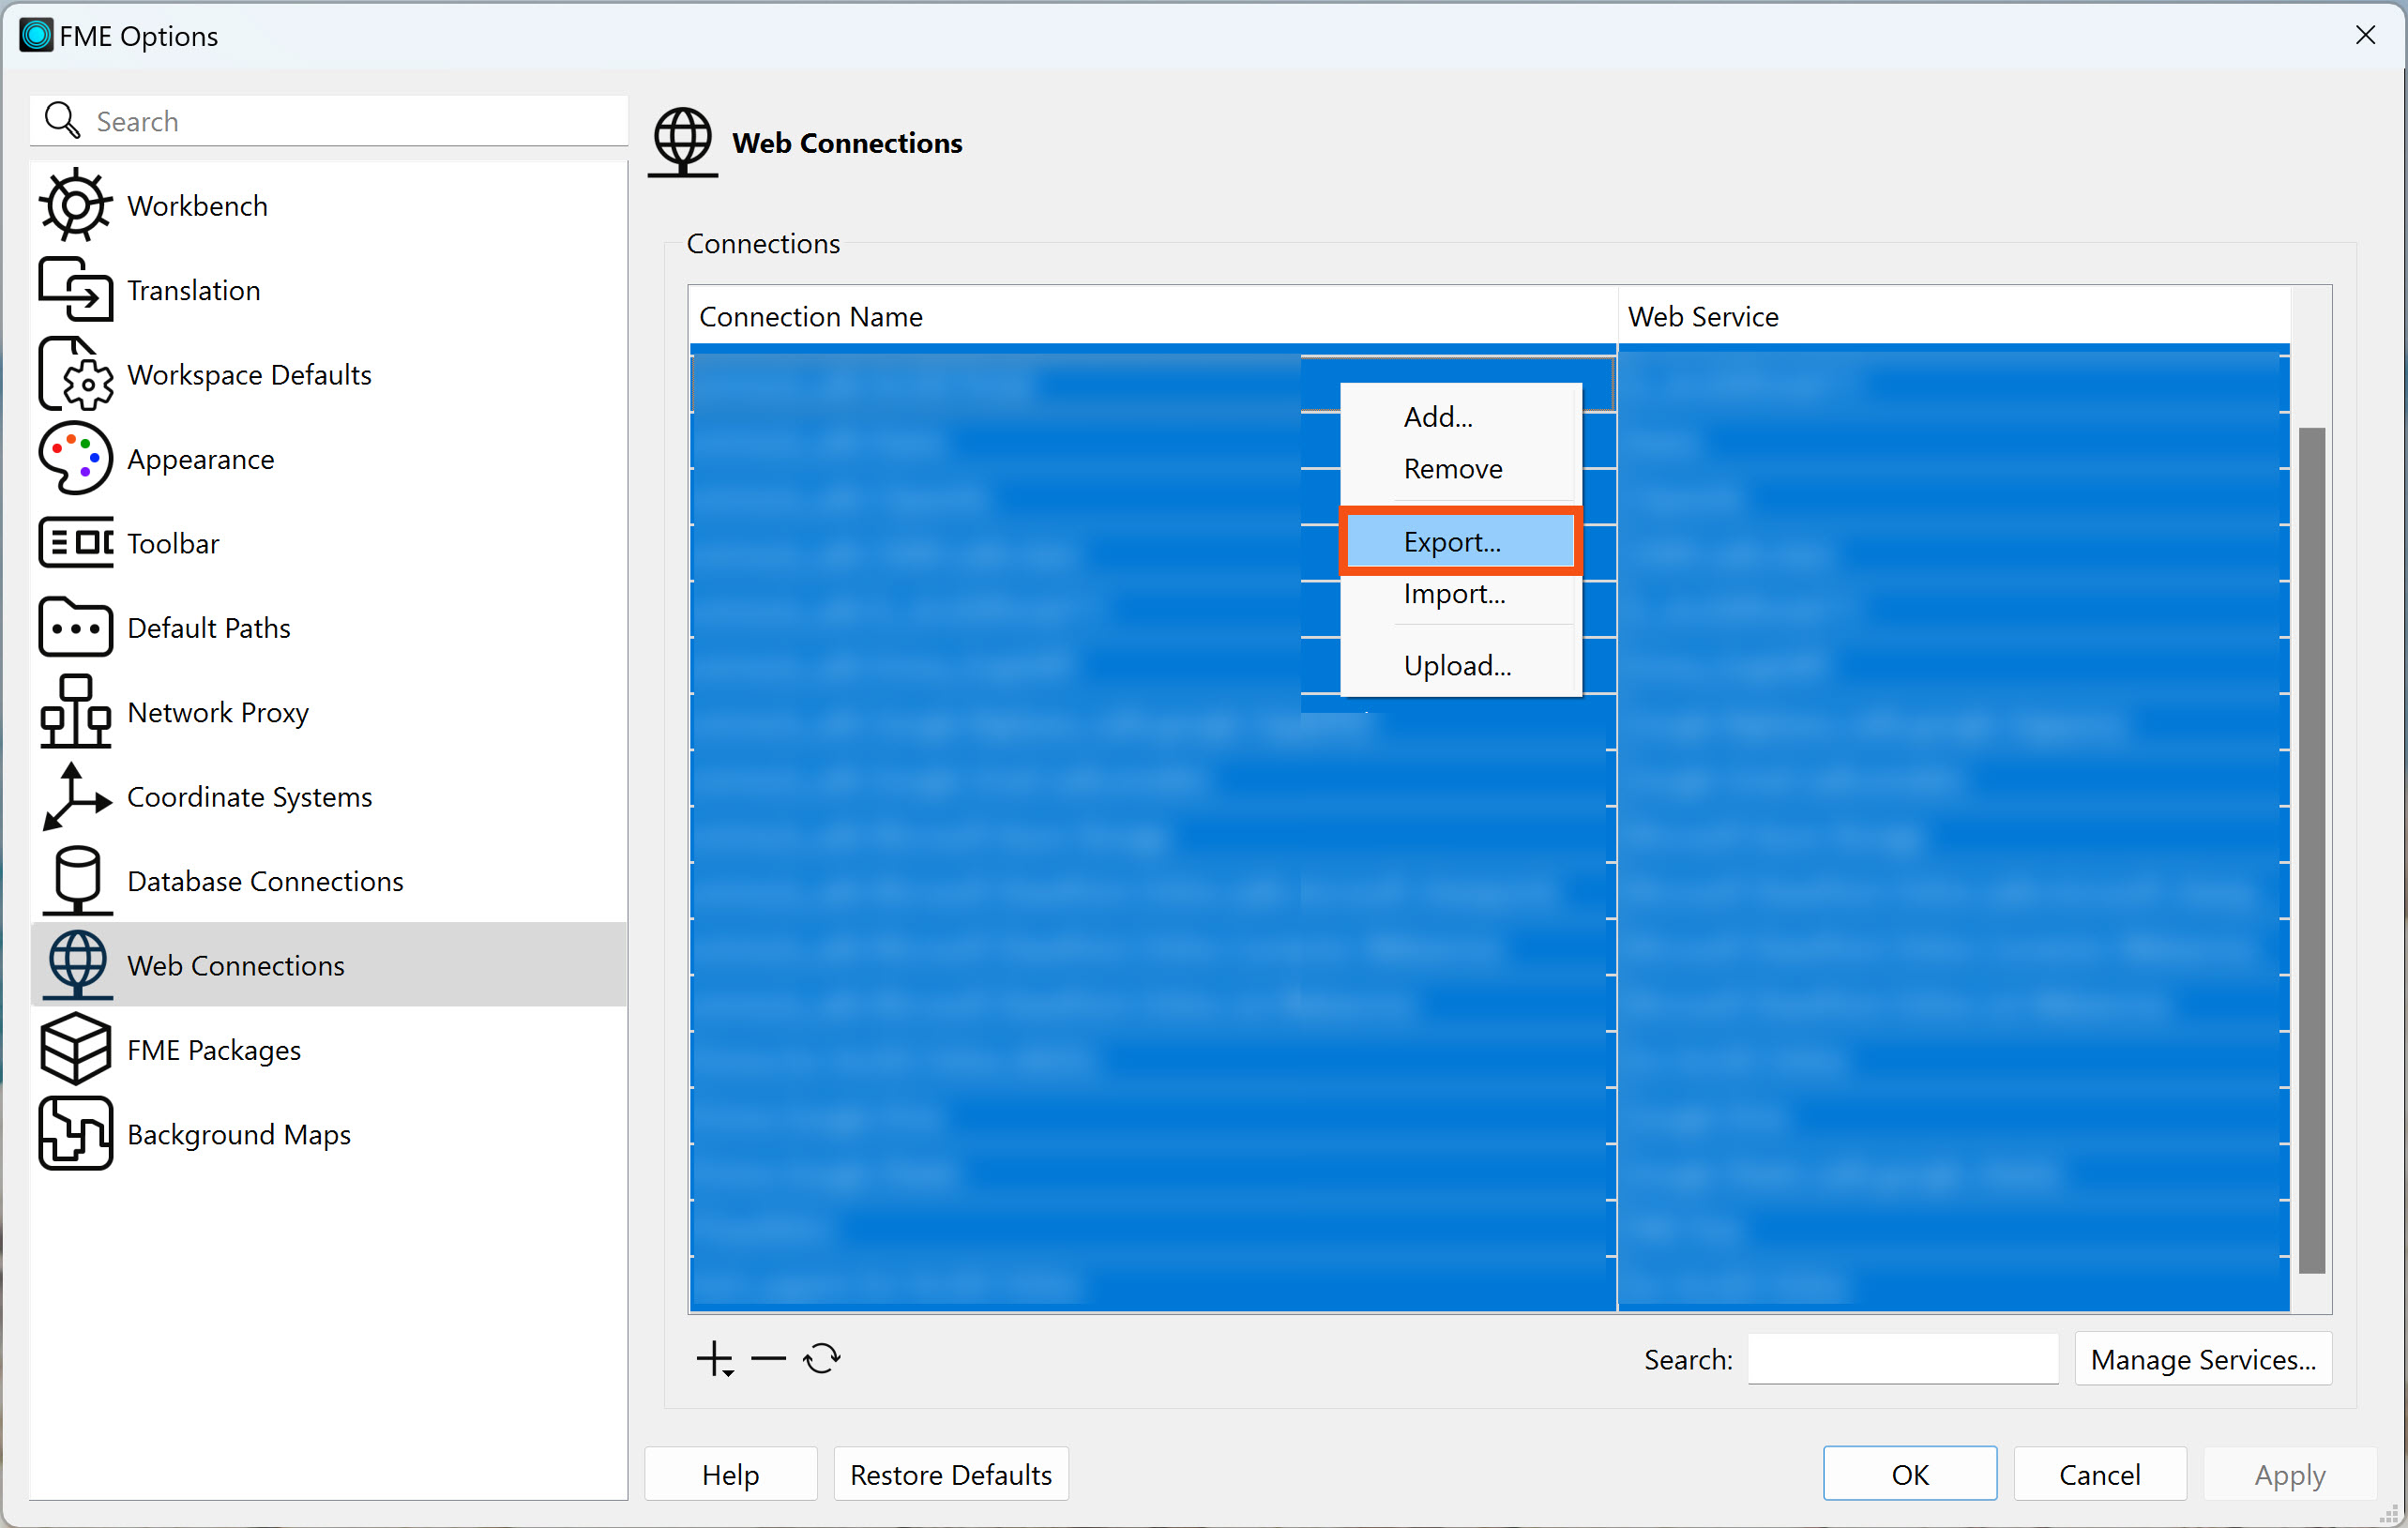This screenshot has height=1528, width=2408.
Task: Open the Workbench options category icon
Action: (x=75, y=205)
